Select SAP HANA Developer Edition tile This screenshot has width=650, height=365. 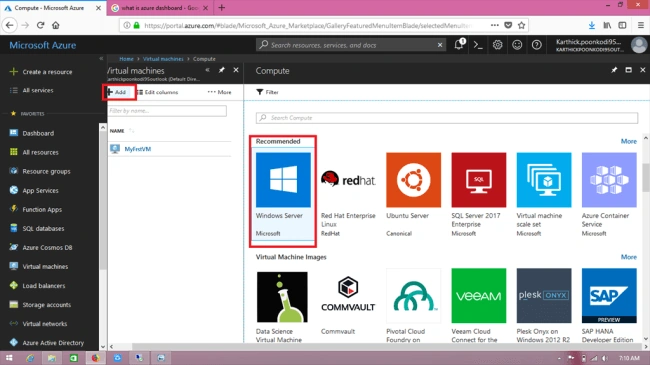[x=609, y=305]
